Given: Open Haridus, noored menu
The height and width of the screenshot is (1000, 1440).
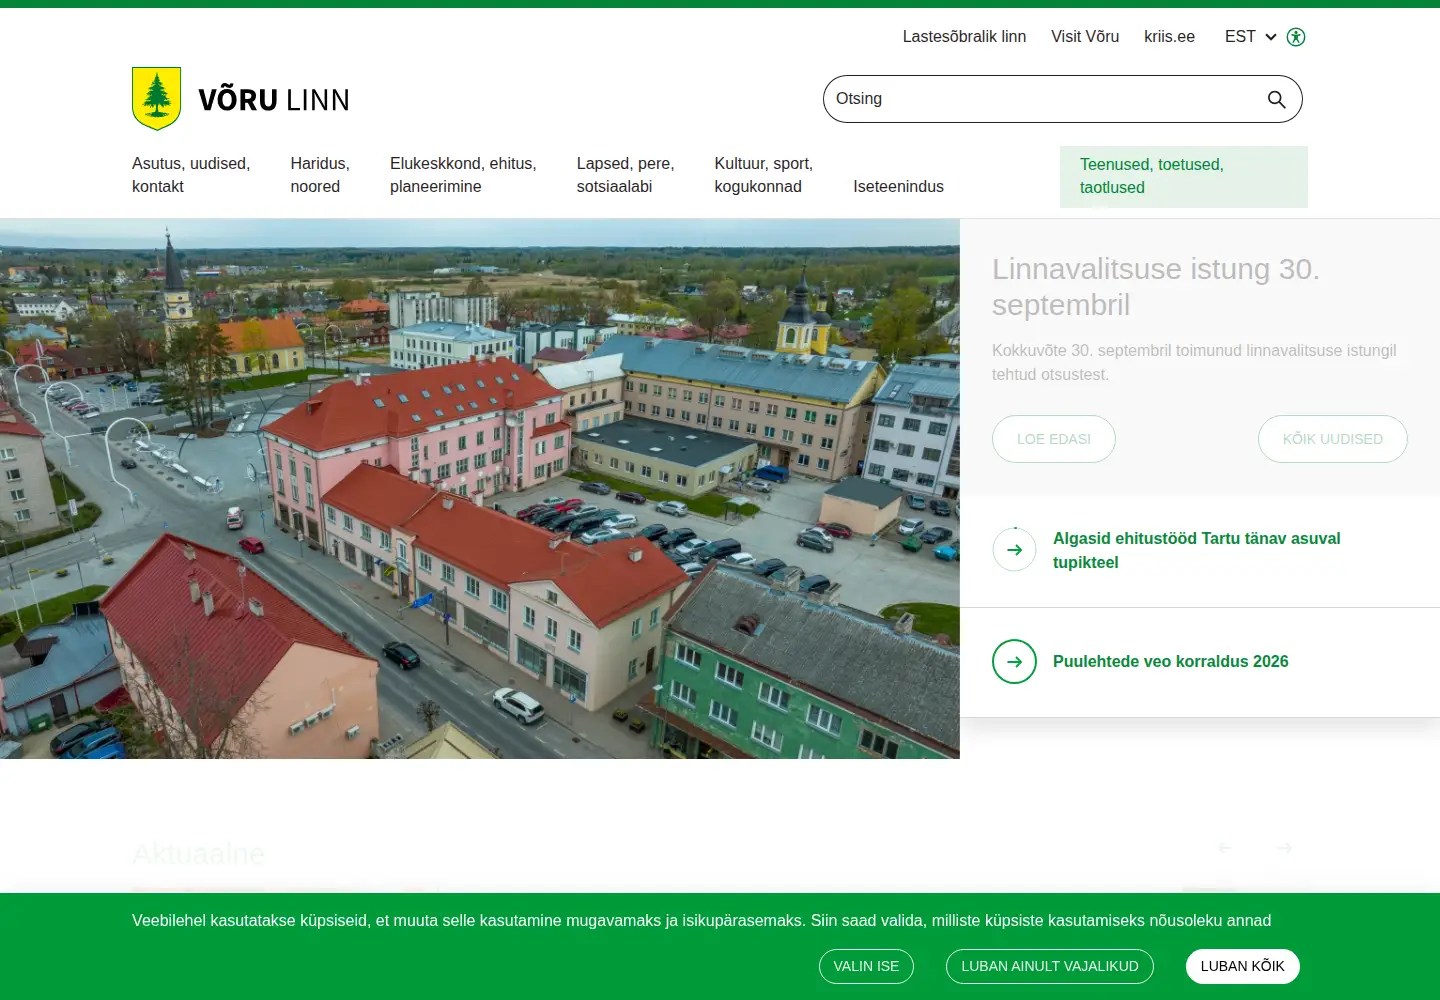Looking at the screenshot, I should [320, 175].
